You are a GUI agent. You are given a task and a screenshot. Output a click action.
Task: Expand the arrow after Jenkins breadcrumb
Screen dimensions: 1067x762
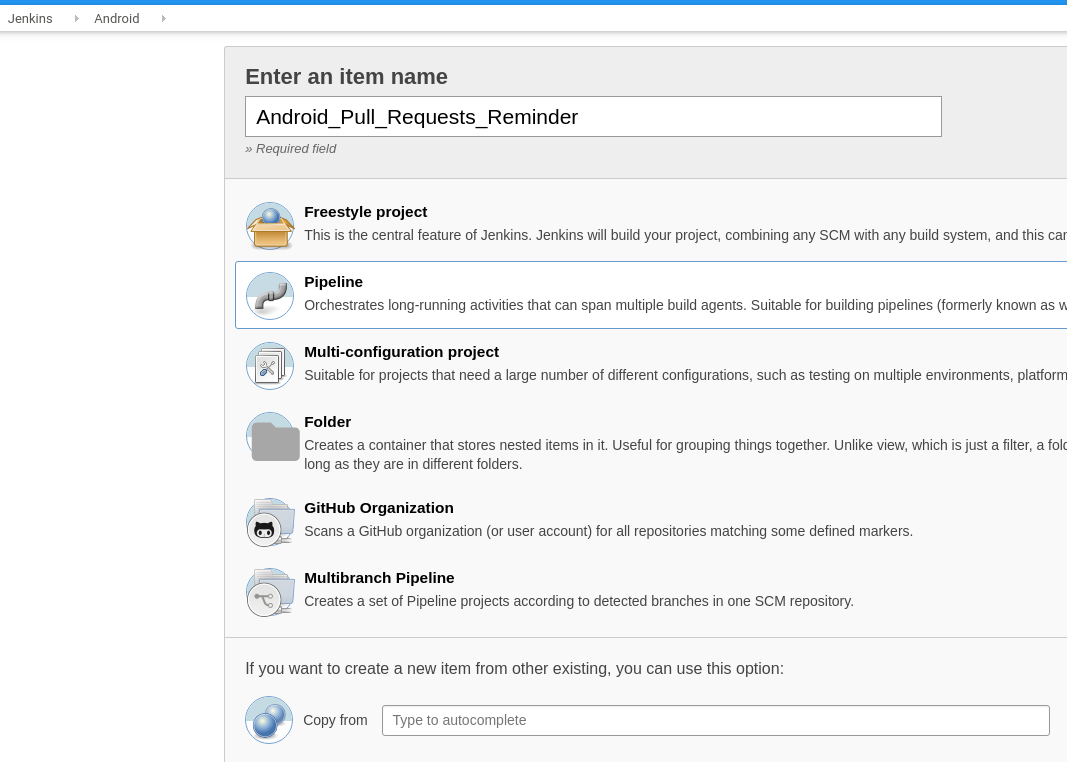(x=77, y=18)
